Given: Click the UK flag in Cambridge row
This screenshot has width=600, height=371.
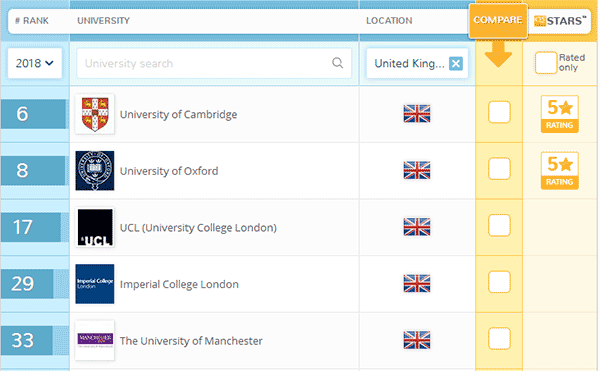Looking at the screenshot, I should [417, 114].
